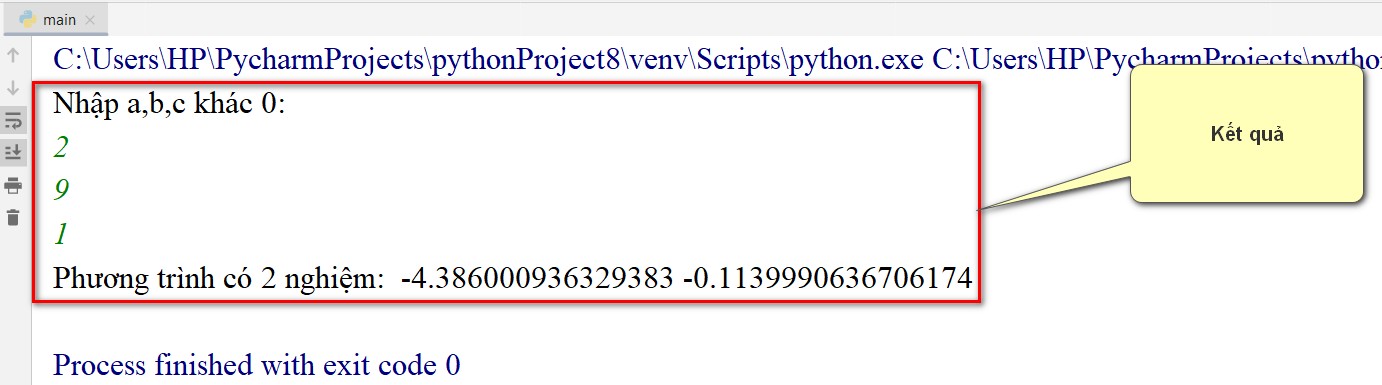1382x385 pixels.
Task: Click the print console output icon
Action: click(x=13, y=185)
